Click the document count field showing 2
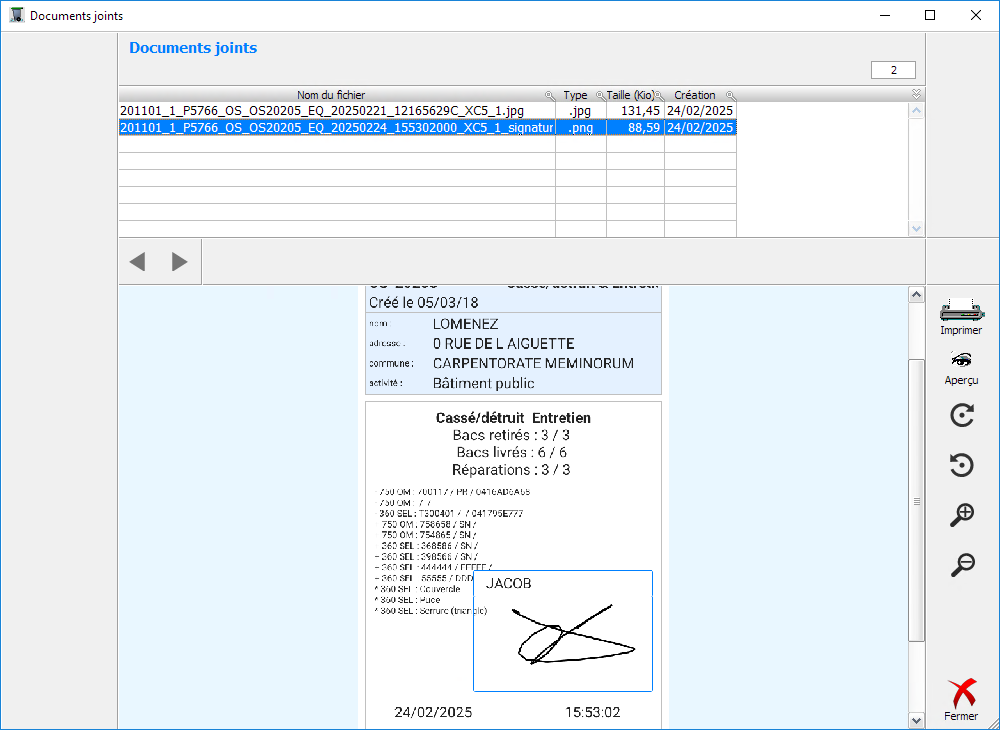The image size is (1000, 730). pyautogui.click(x=893, y=70)
